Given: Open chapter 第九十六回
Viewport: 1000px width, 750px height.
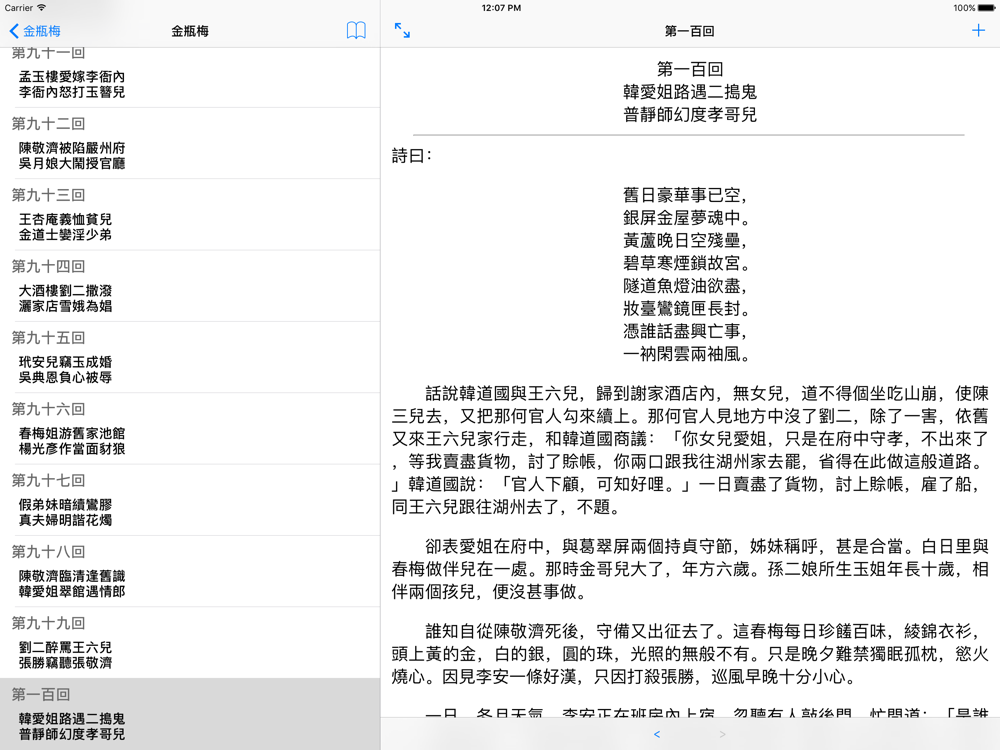Looking at the screenshot, I should tap(190, 429).
